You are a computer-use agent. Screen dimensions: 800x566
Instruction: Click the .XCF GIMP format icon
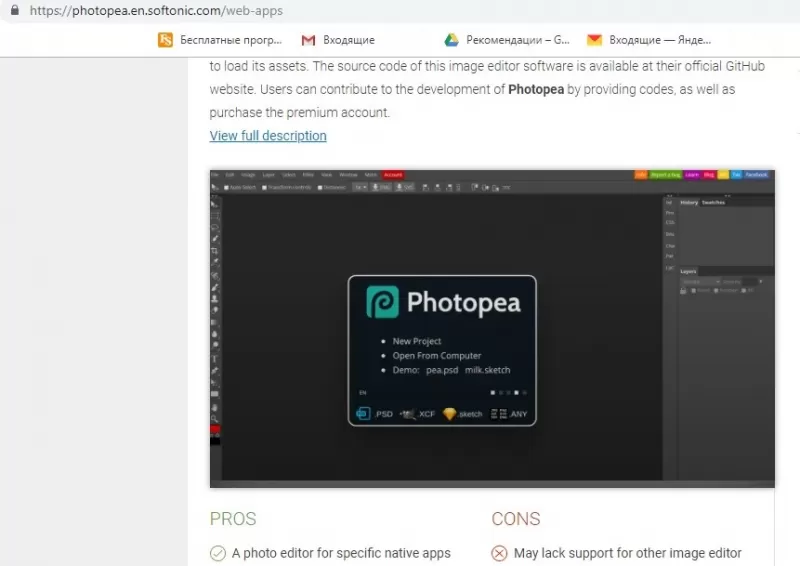407,414
